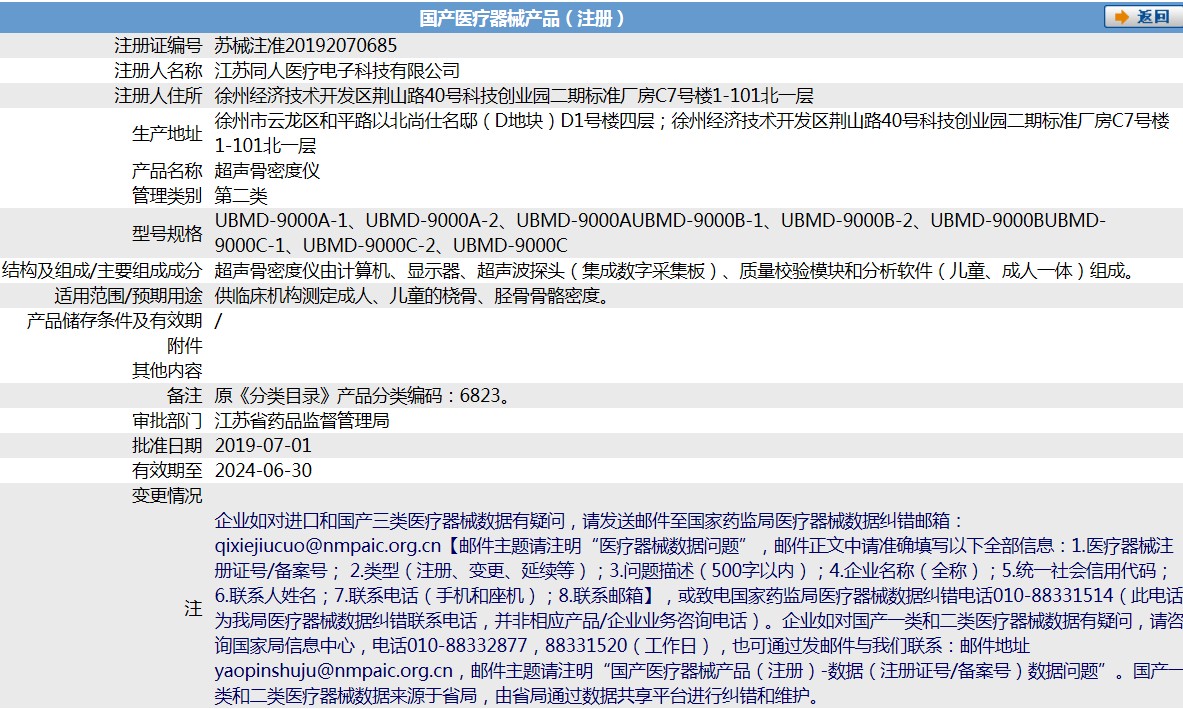1183x709 pixels.
Task: Click the 产品名称 label
Action: tap(167, 170)
